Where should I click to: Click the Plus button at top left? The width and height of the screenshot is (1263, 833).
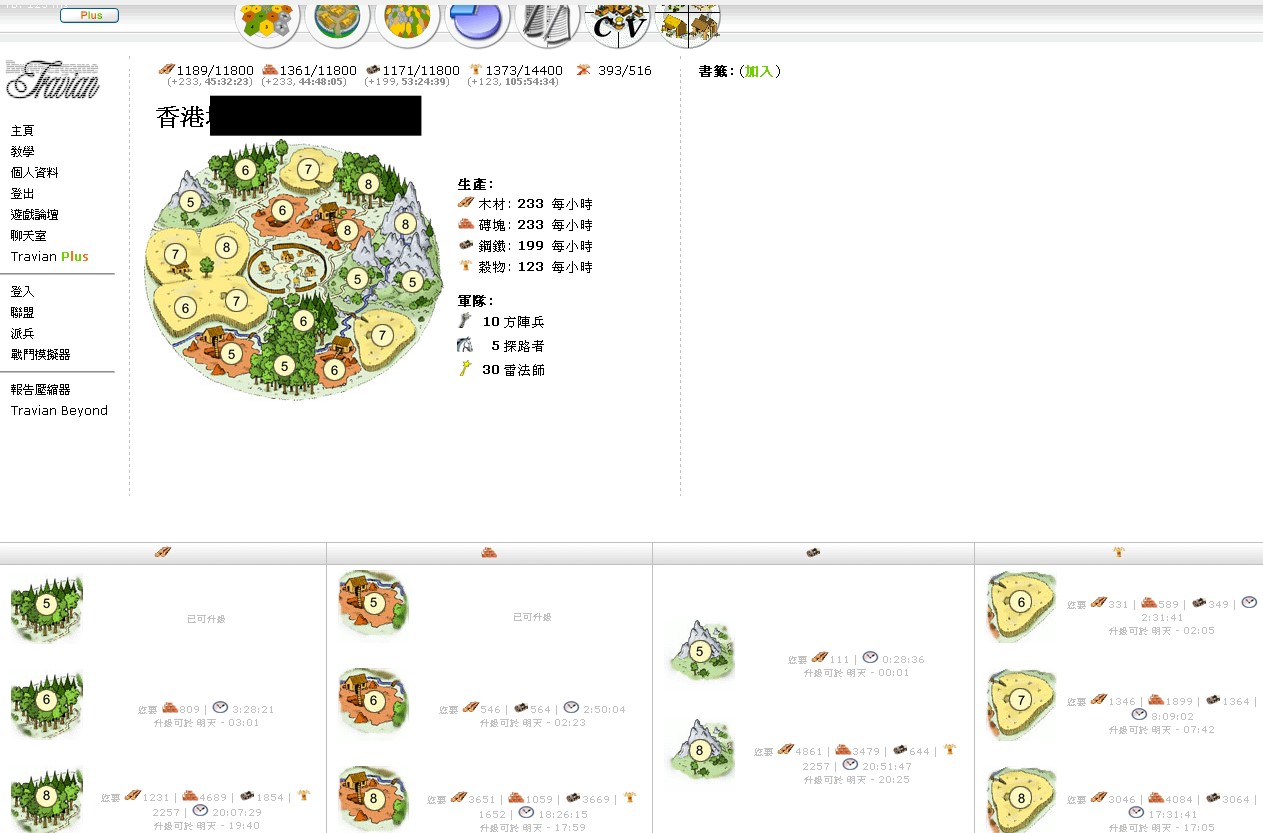tap(89, 15)
